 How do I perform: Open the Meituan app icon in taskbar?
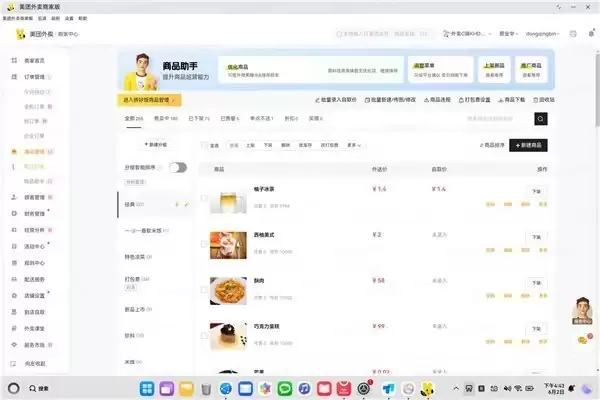pyautogui.click(x=427, y=389)
